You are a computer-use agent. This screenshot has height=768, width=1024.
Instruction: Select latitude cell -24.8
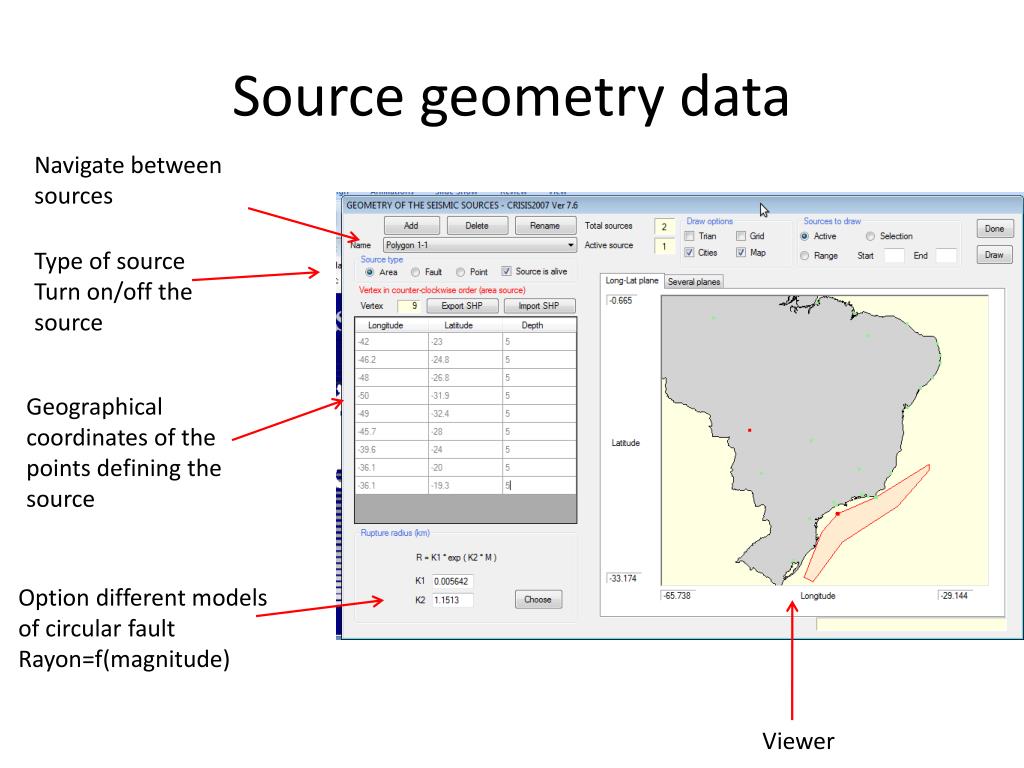465,360
